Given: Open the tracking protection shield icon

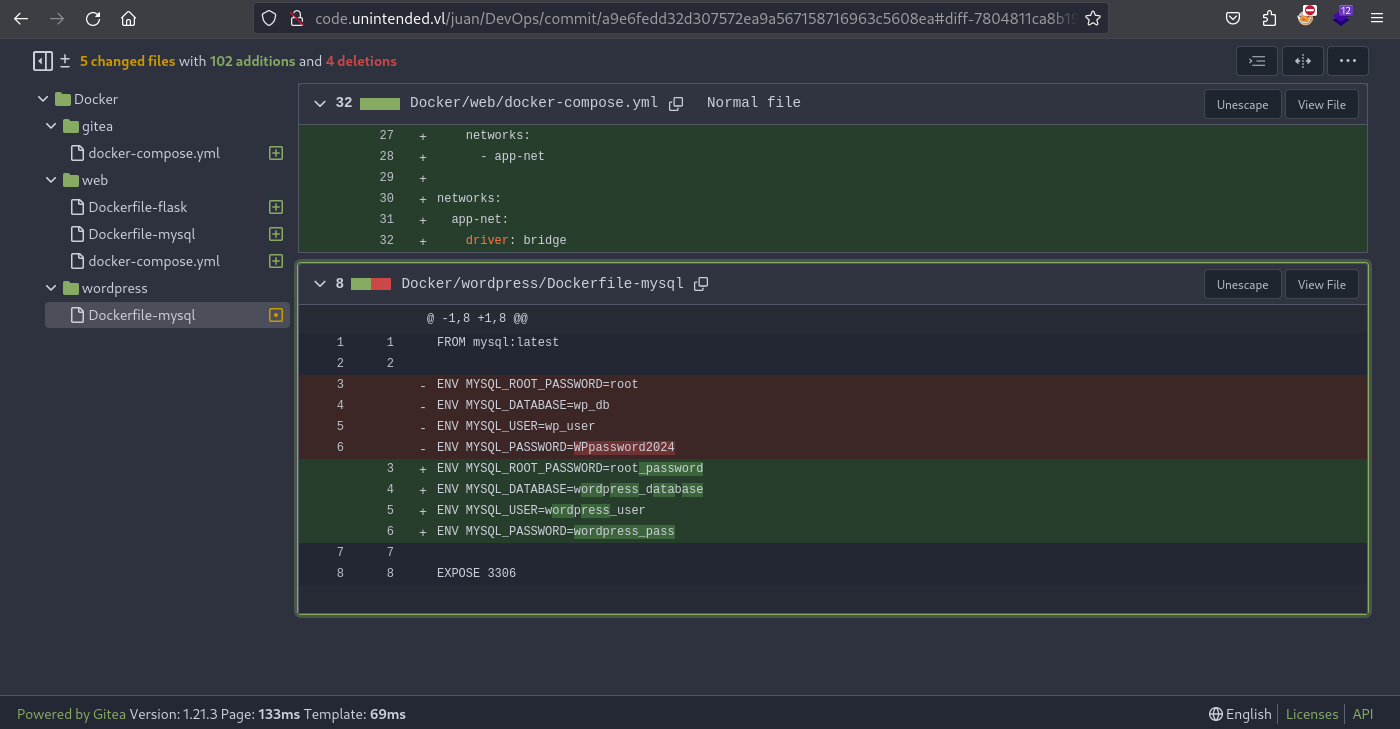Looking at the screenshot, I should pos(269,18).
